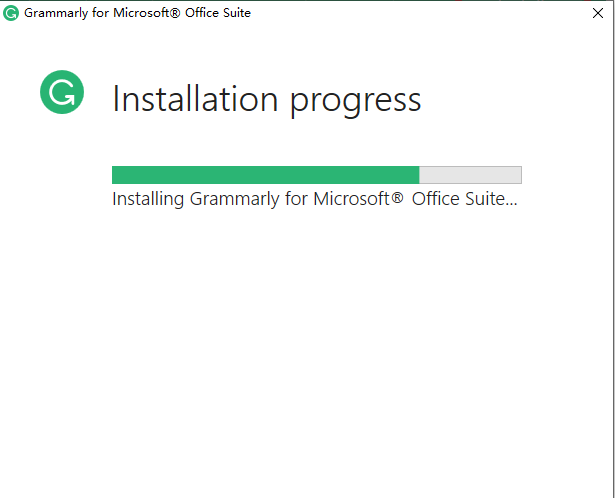Click "Microsoft" in the status line text

(351, 198)
